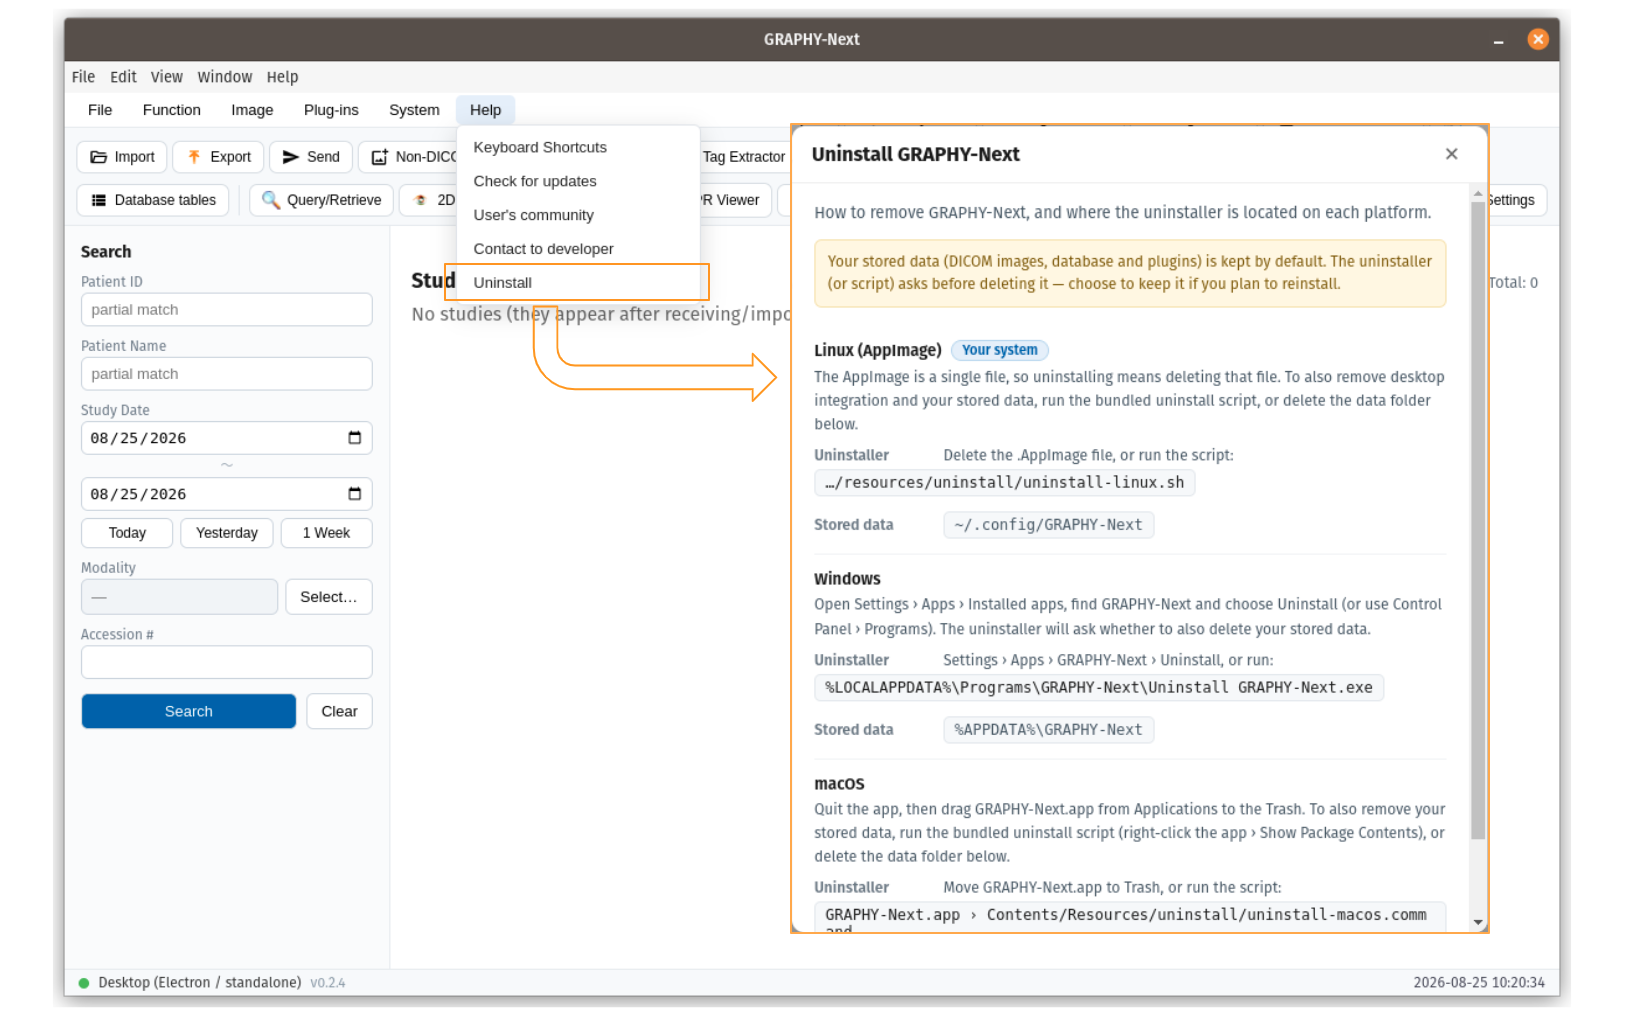Open the Image menu

(252, 110)
